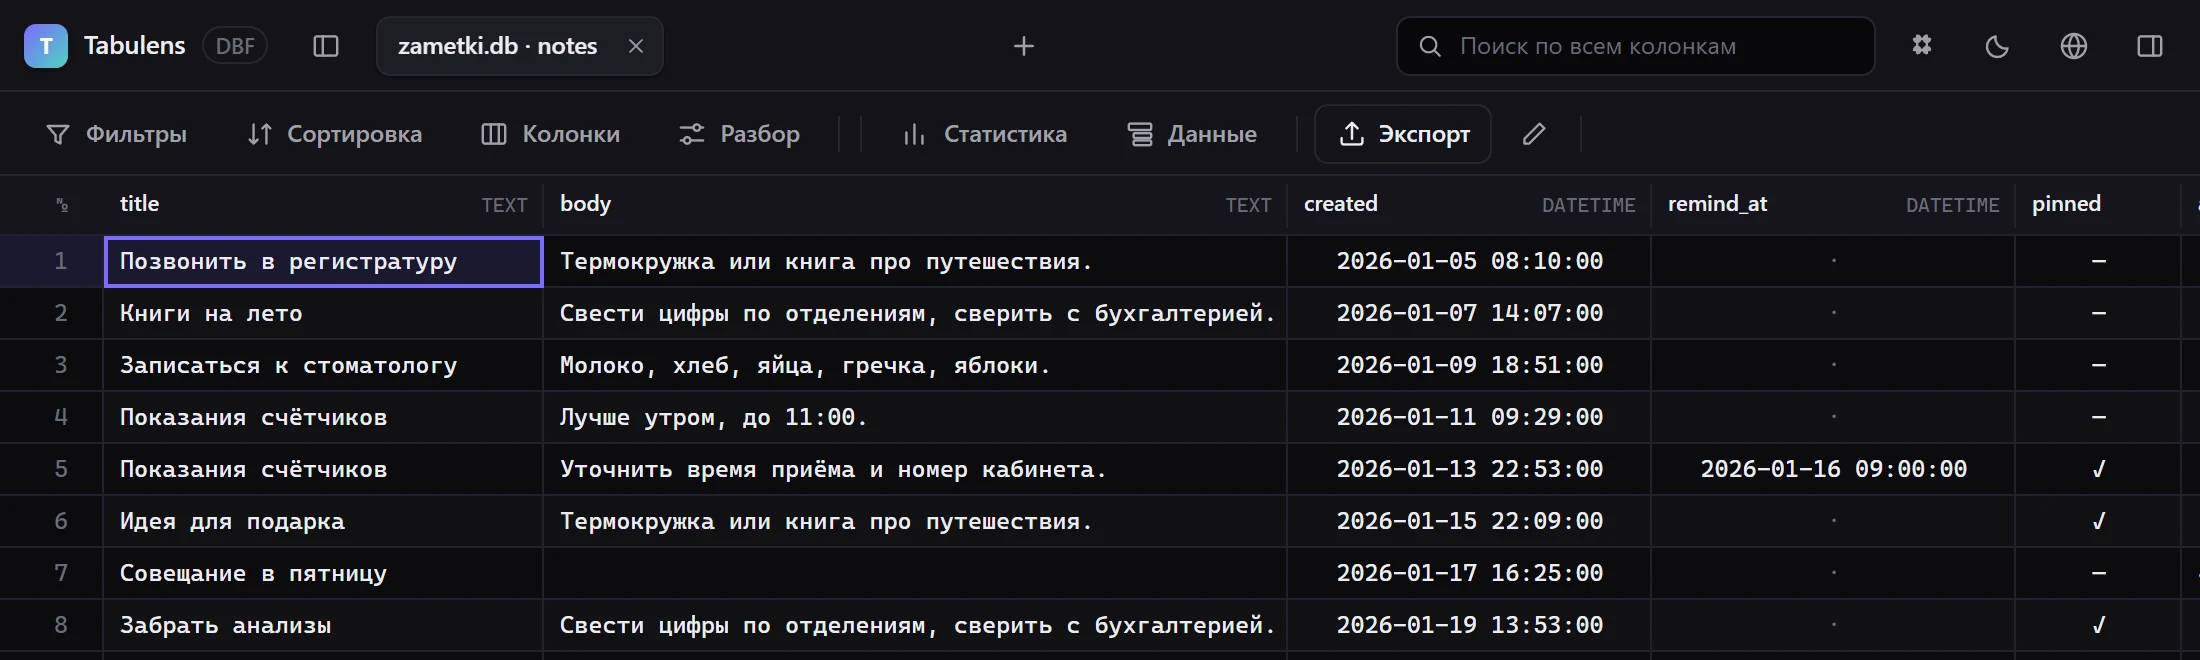Select cell Книги на лето
The height and width of the screenshot is (660, 2200).
click(x=323, y=313)
